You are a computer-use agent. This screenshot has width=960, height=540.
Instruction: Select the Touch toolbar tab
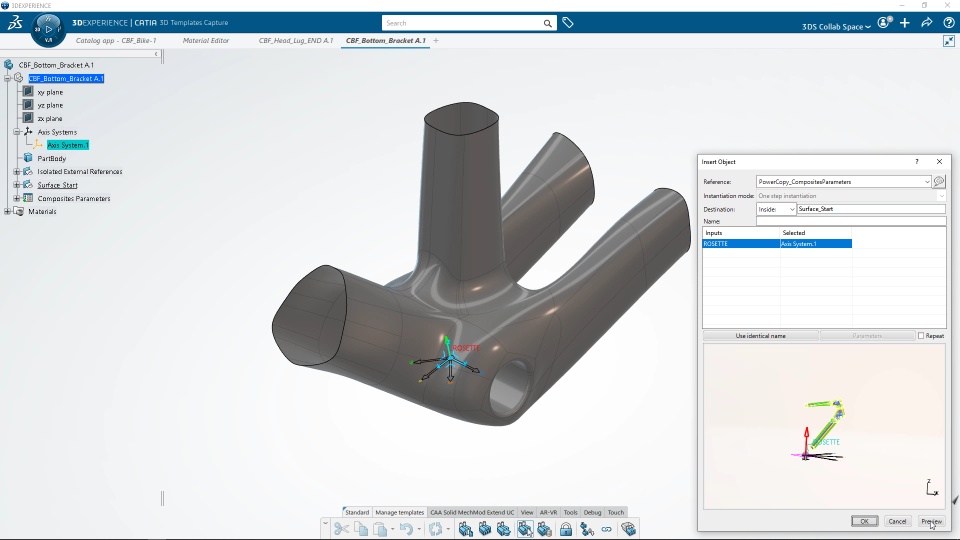coord(615,512)
